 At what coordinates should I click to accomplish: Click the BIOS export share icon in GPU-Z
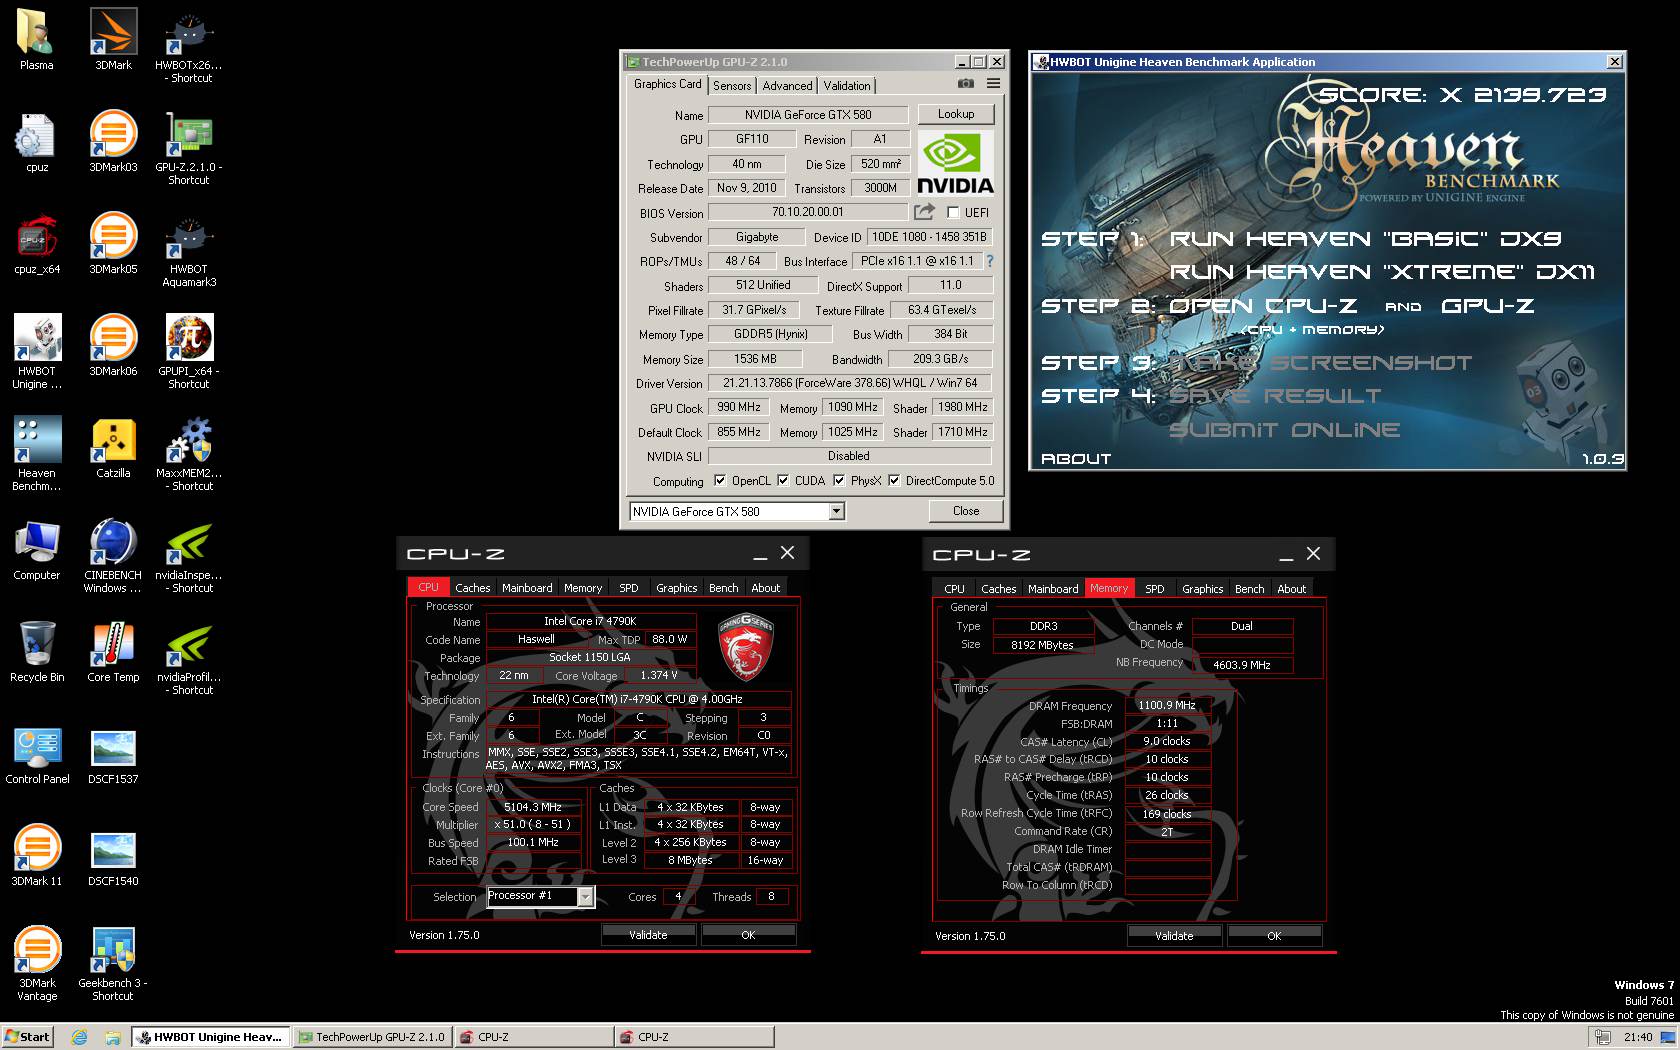click(924, 212)
